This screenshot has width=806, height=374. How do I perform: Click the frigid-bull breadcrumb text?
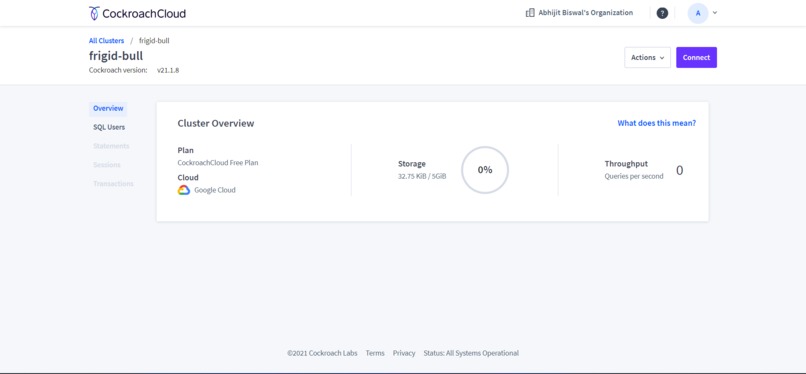click(x=154, y=41)
